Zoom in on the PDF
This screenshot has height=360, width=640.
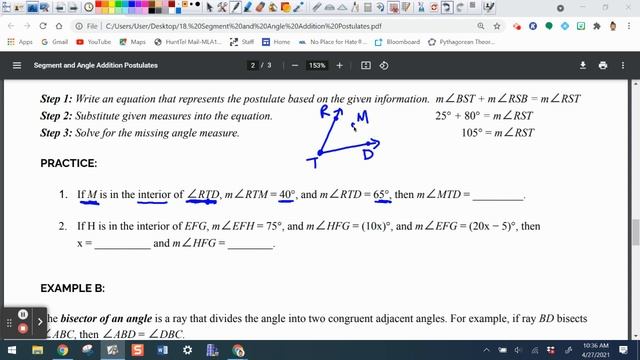[339, 65]
